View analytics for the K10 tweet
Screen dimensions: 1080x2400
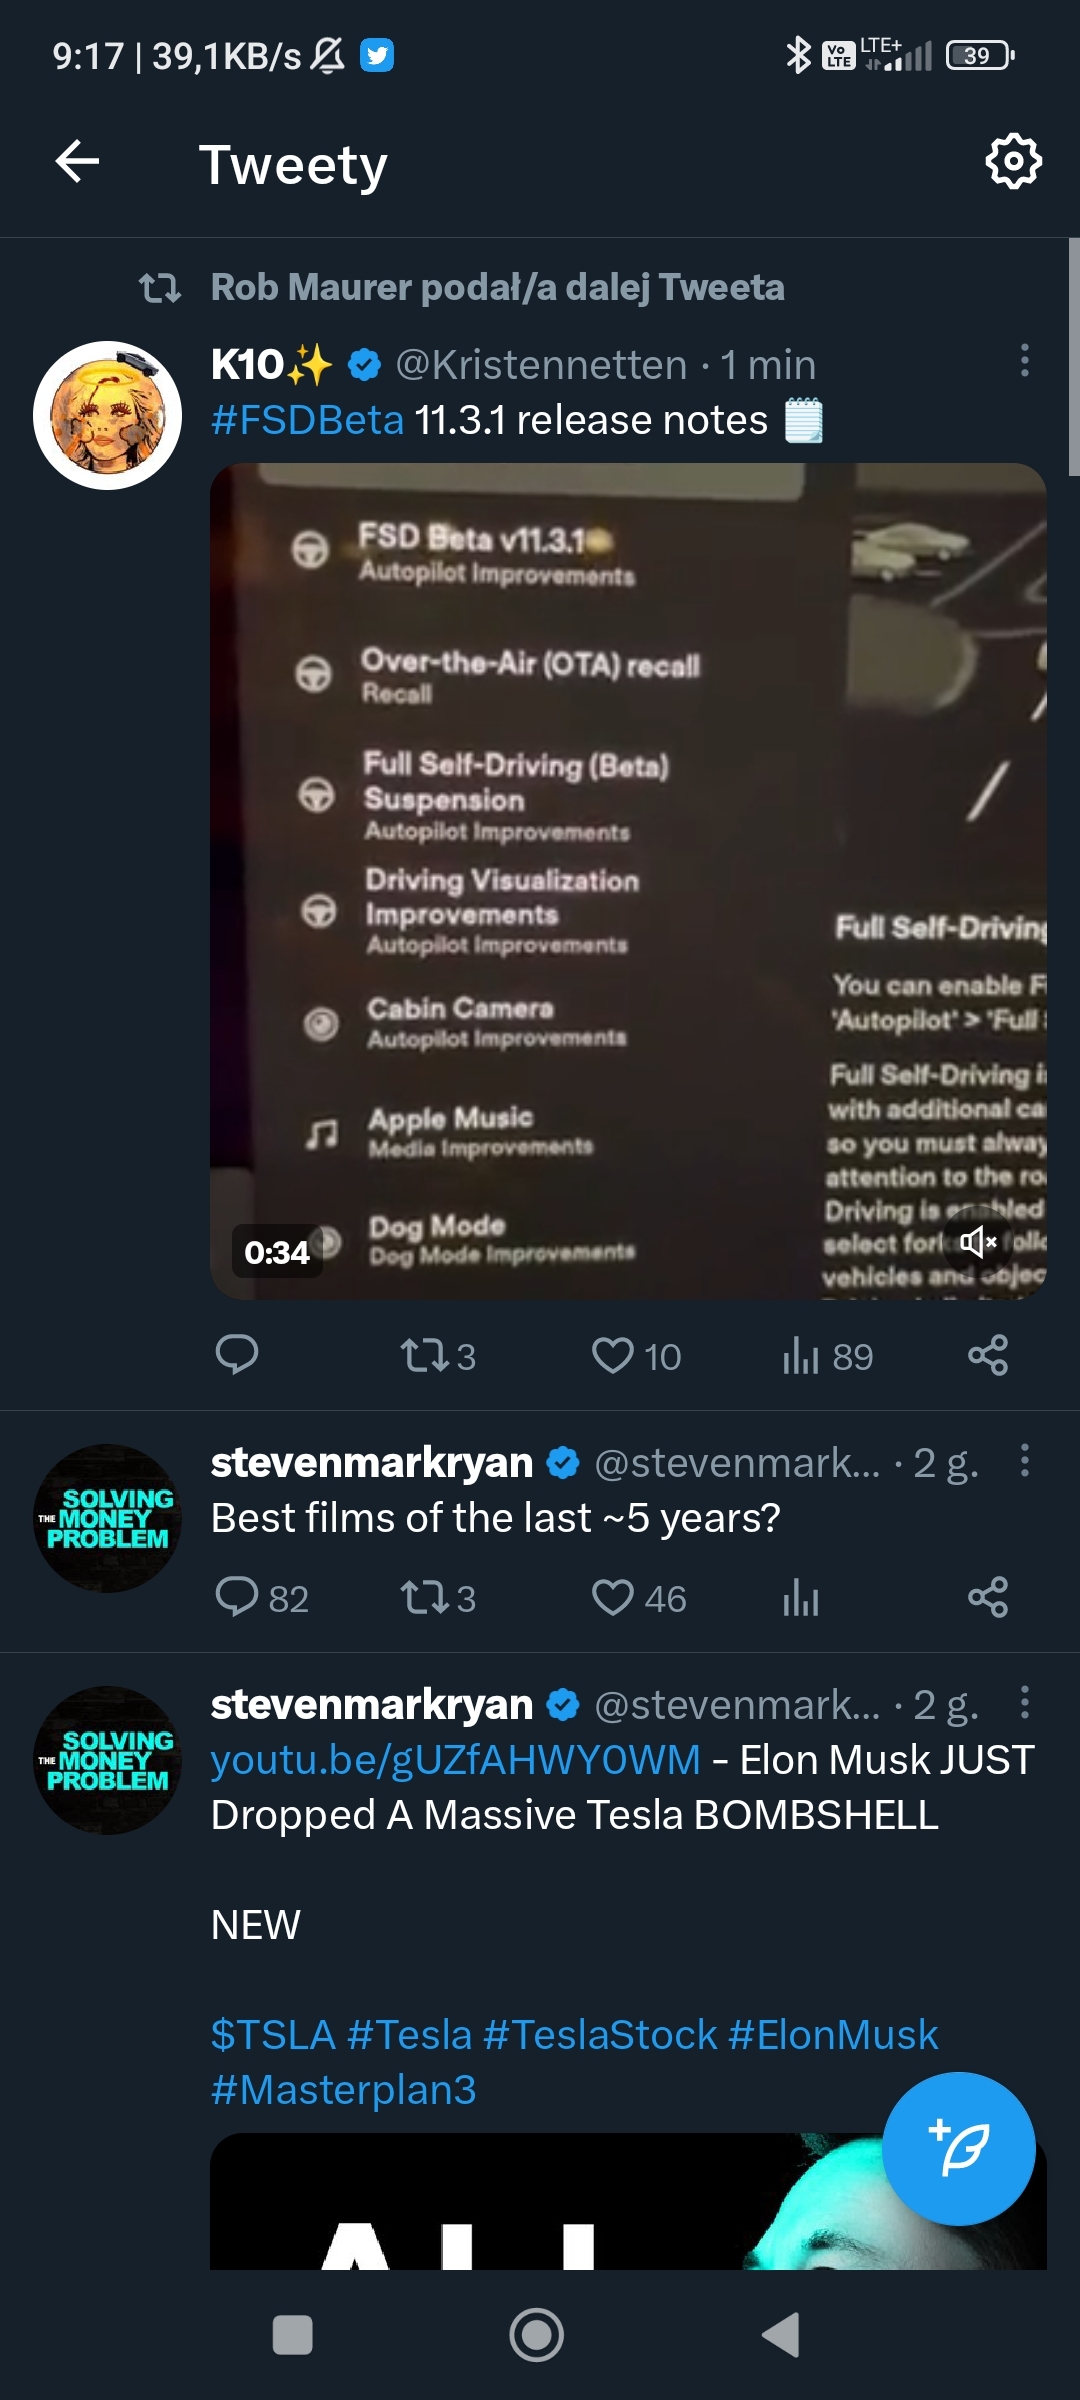pyautogui.click(x=801, y=1355)
